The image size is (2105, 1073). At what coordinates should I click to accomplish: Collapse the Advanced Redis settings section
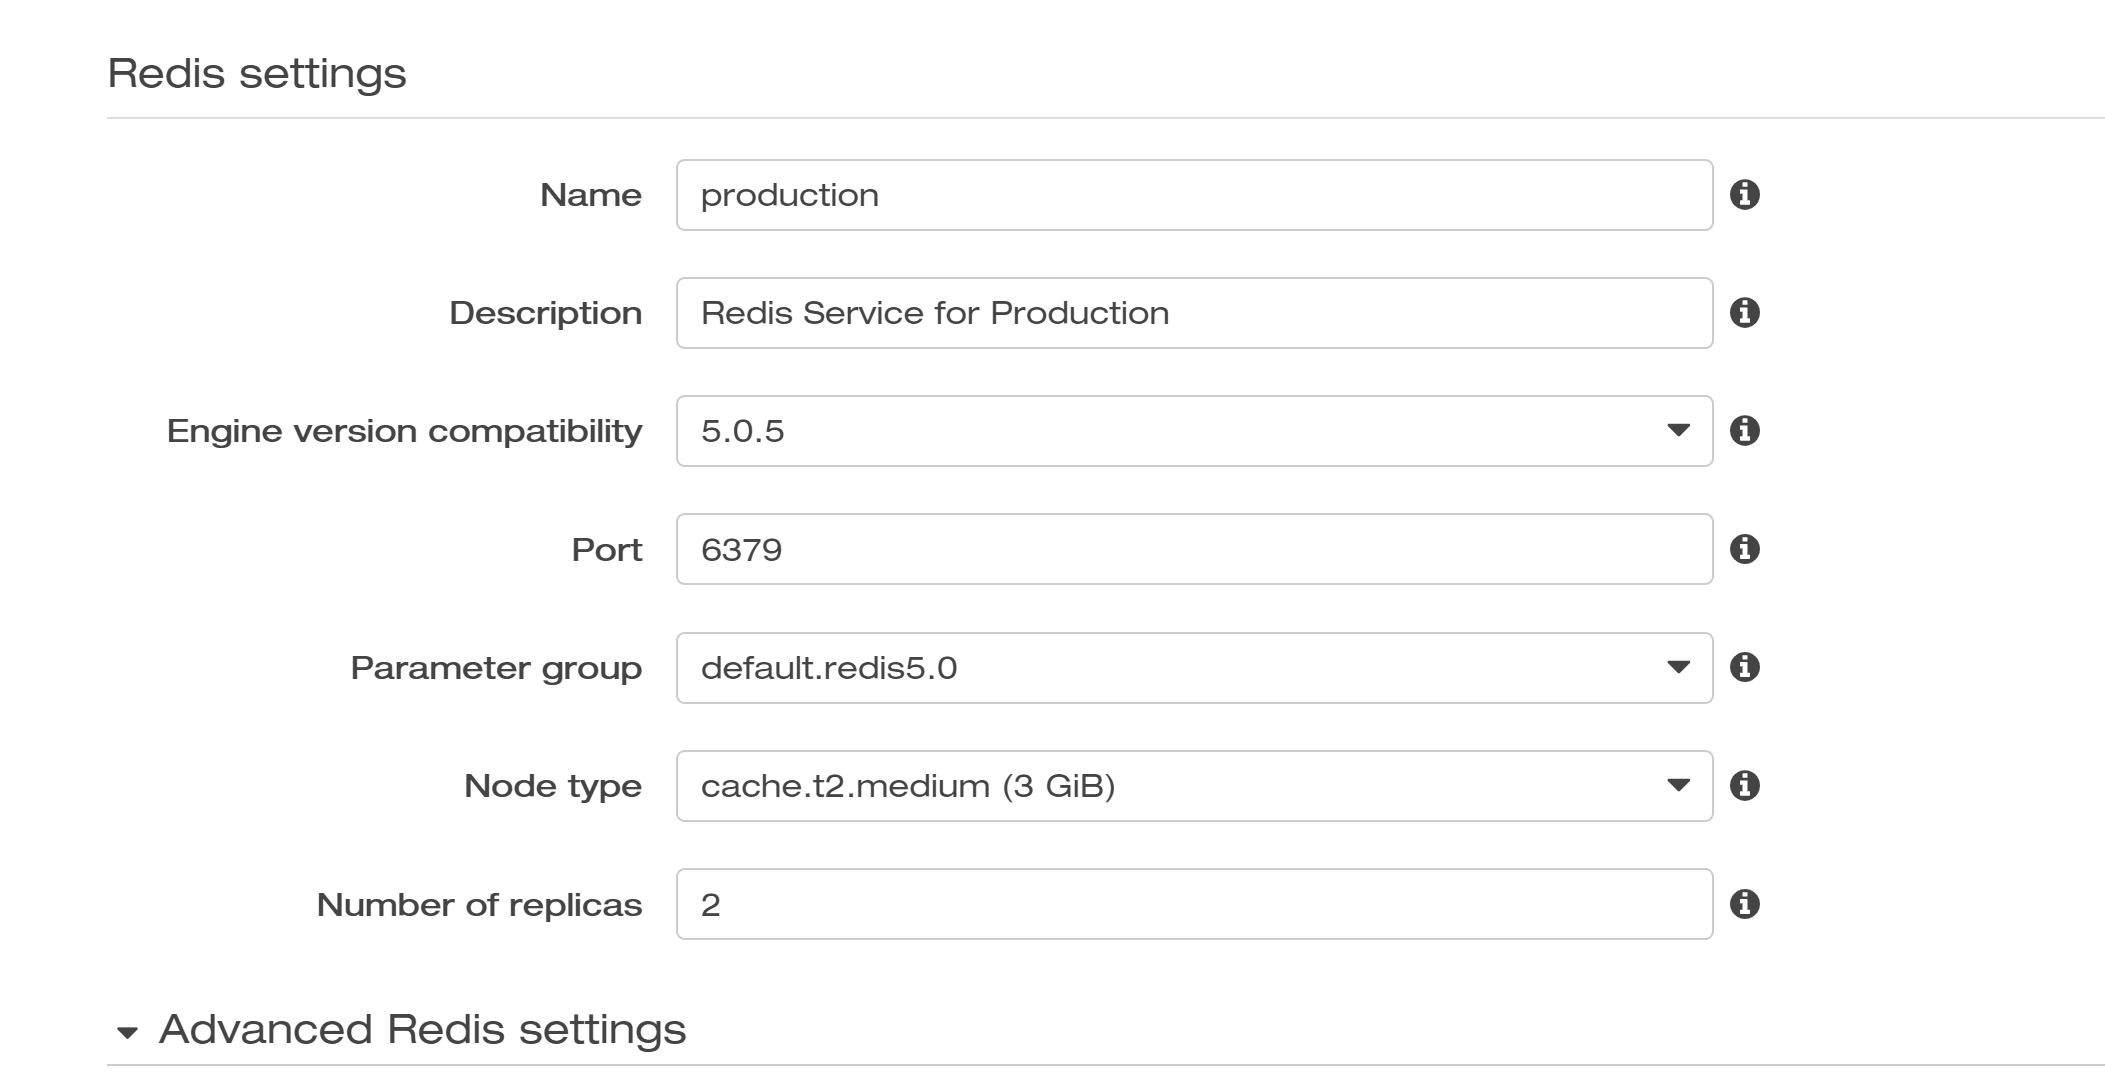pyautogui.click(x=127, y=1032)
